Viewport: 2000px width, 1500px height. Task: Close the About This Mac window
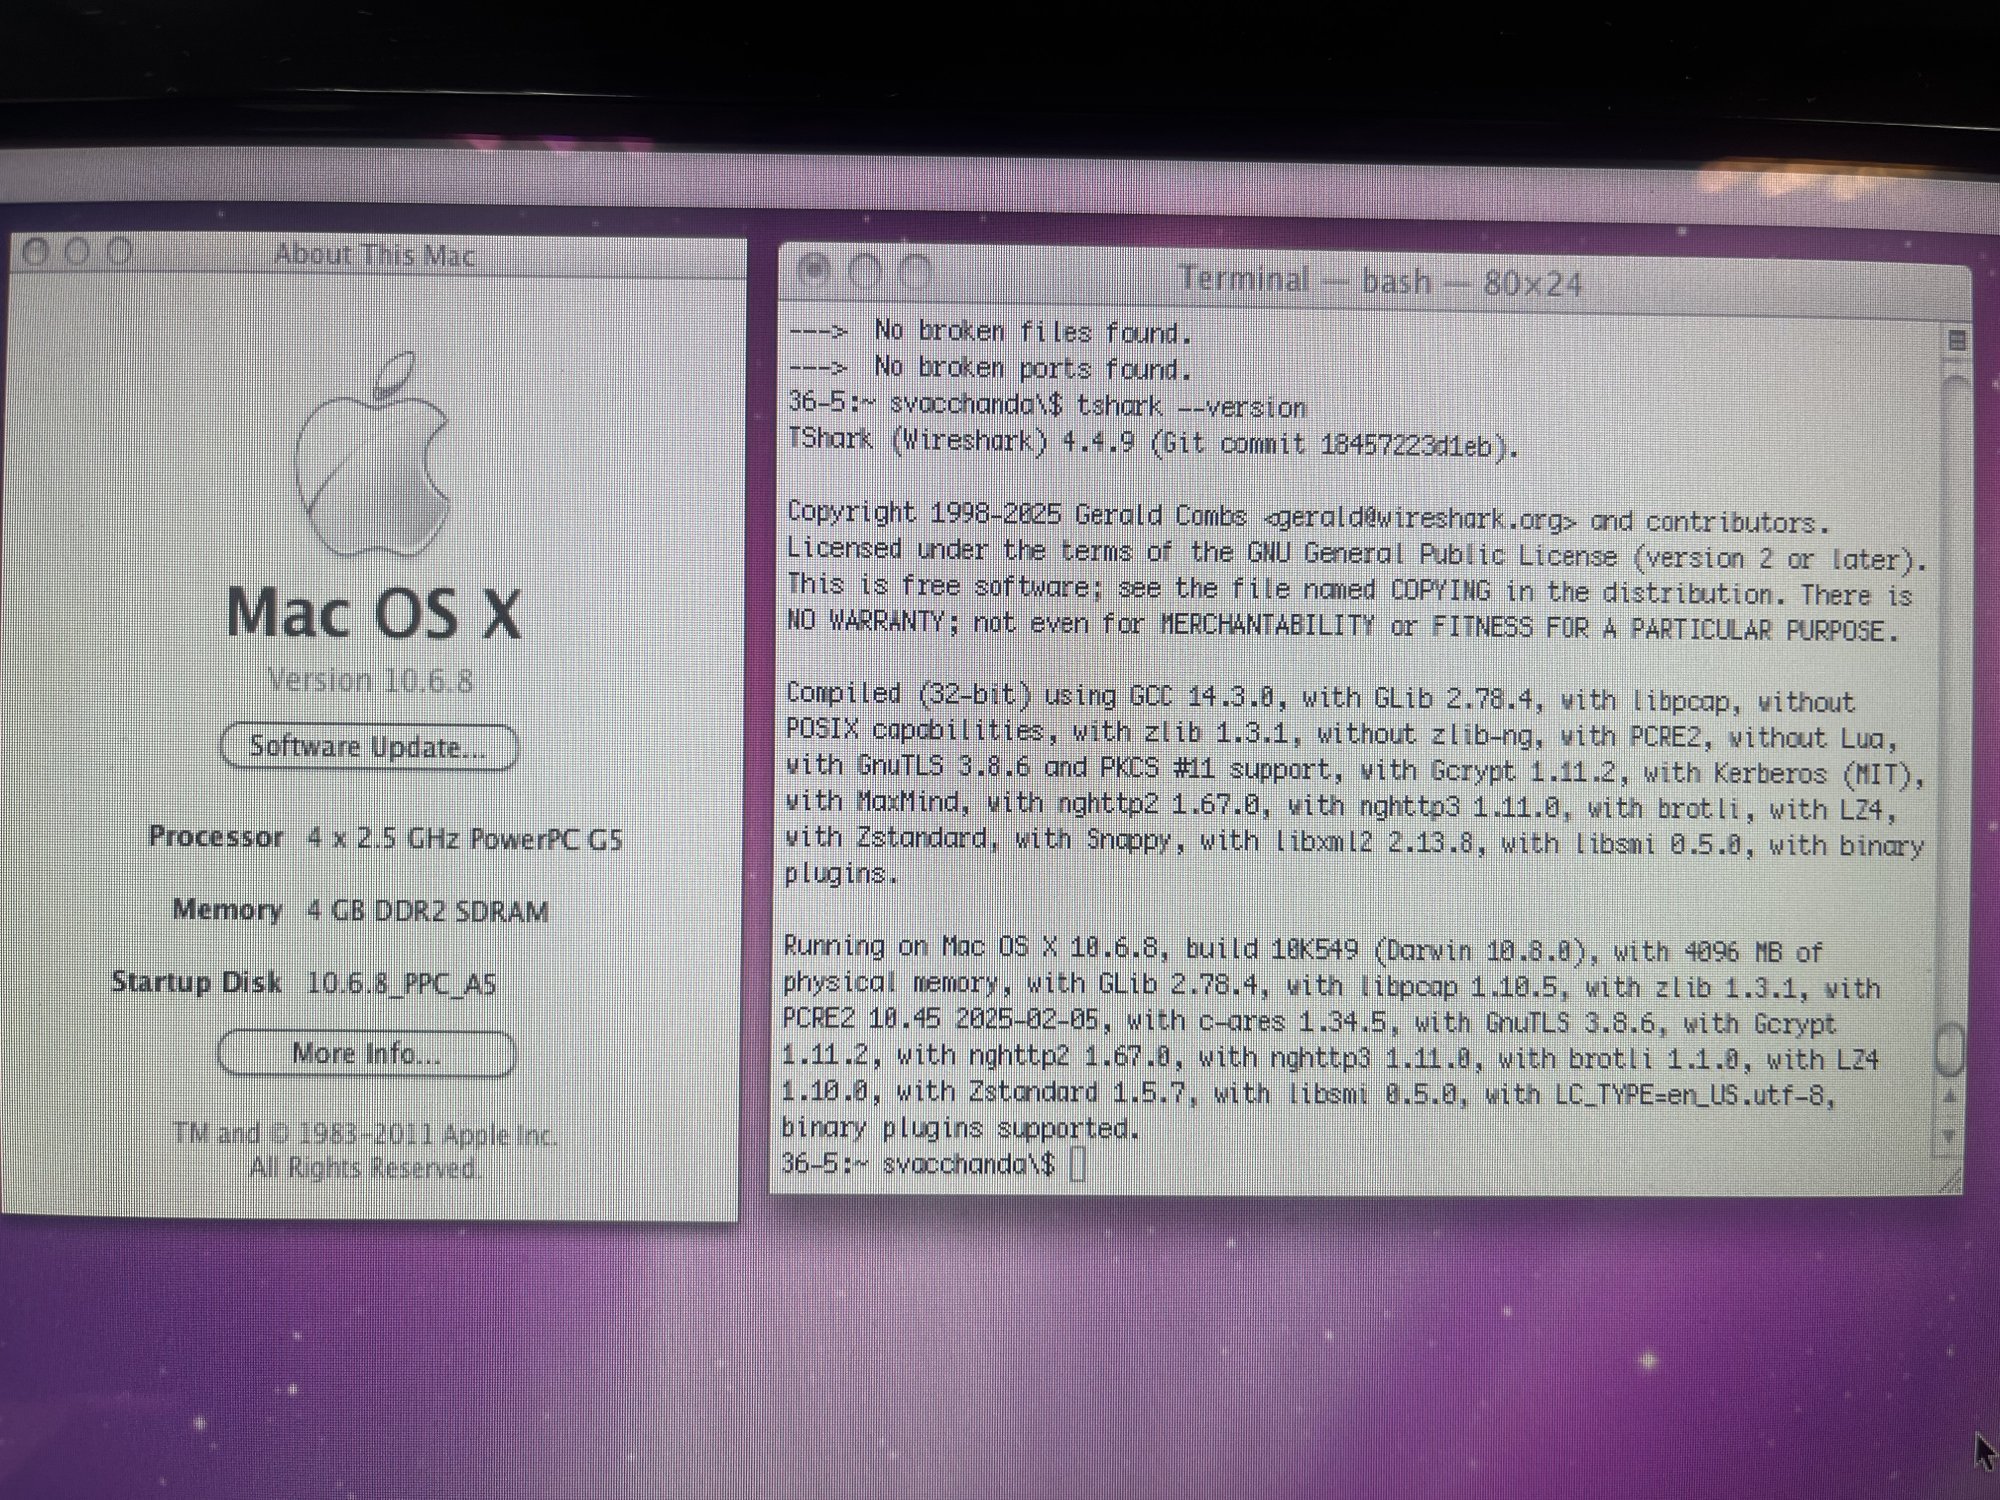point(35,251)
